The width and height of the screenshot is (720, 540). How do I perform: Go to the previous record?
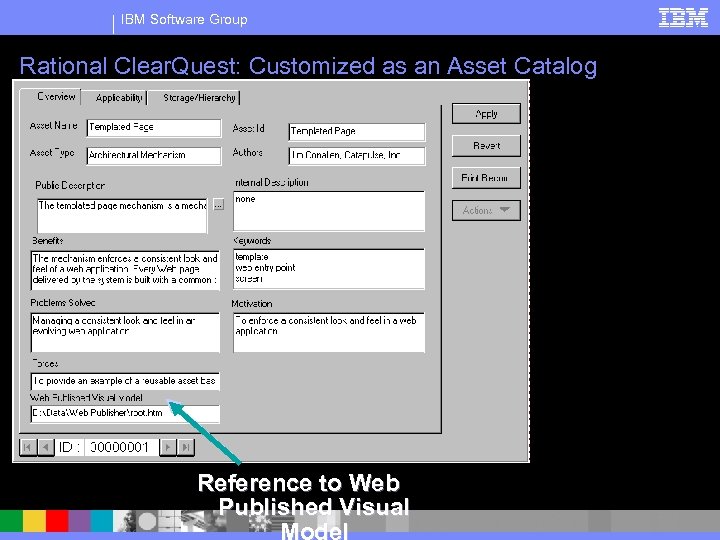tap(46, 447)
